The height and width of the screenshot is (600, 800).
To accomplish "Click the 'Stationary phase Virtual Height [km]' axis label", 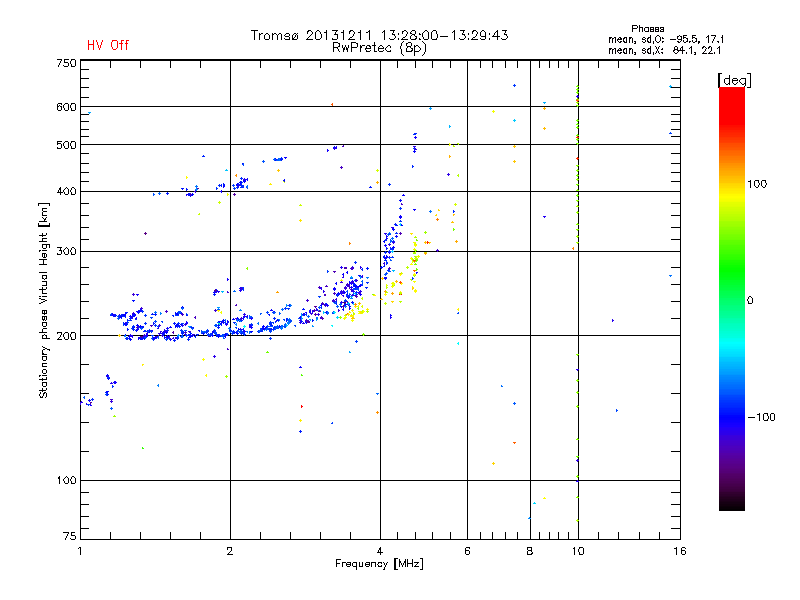I will tap(44, 300).
